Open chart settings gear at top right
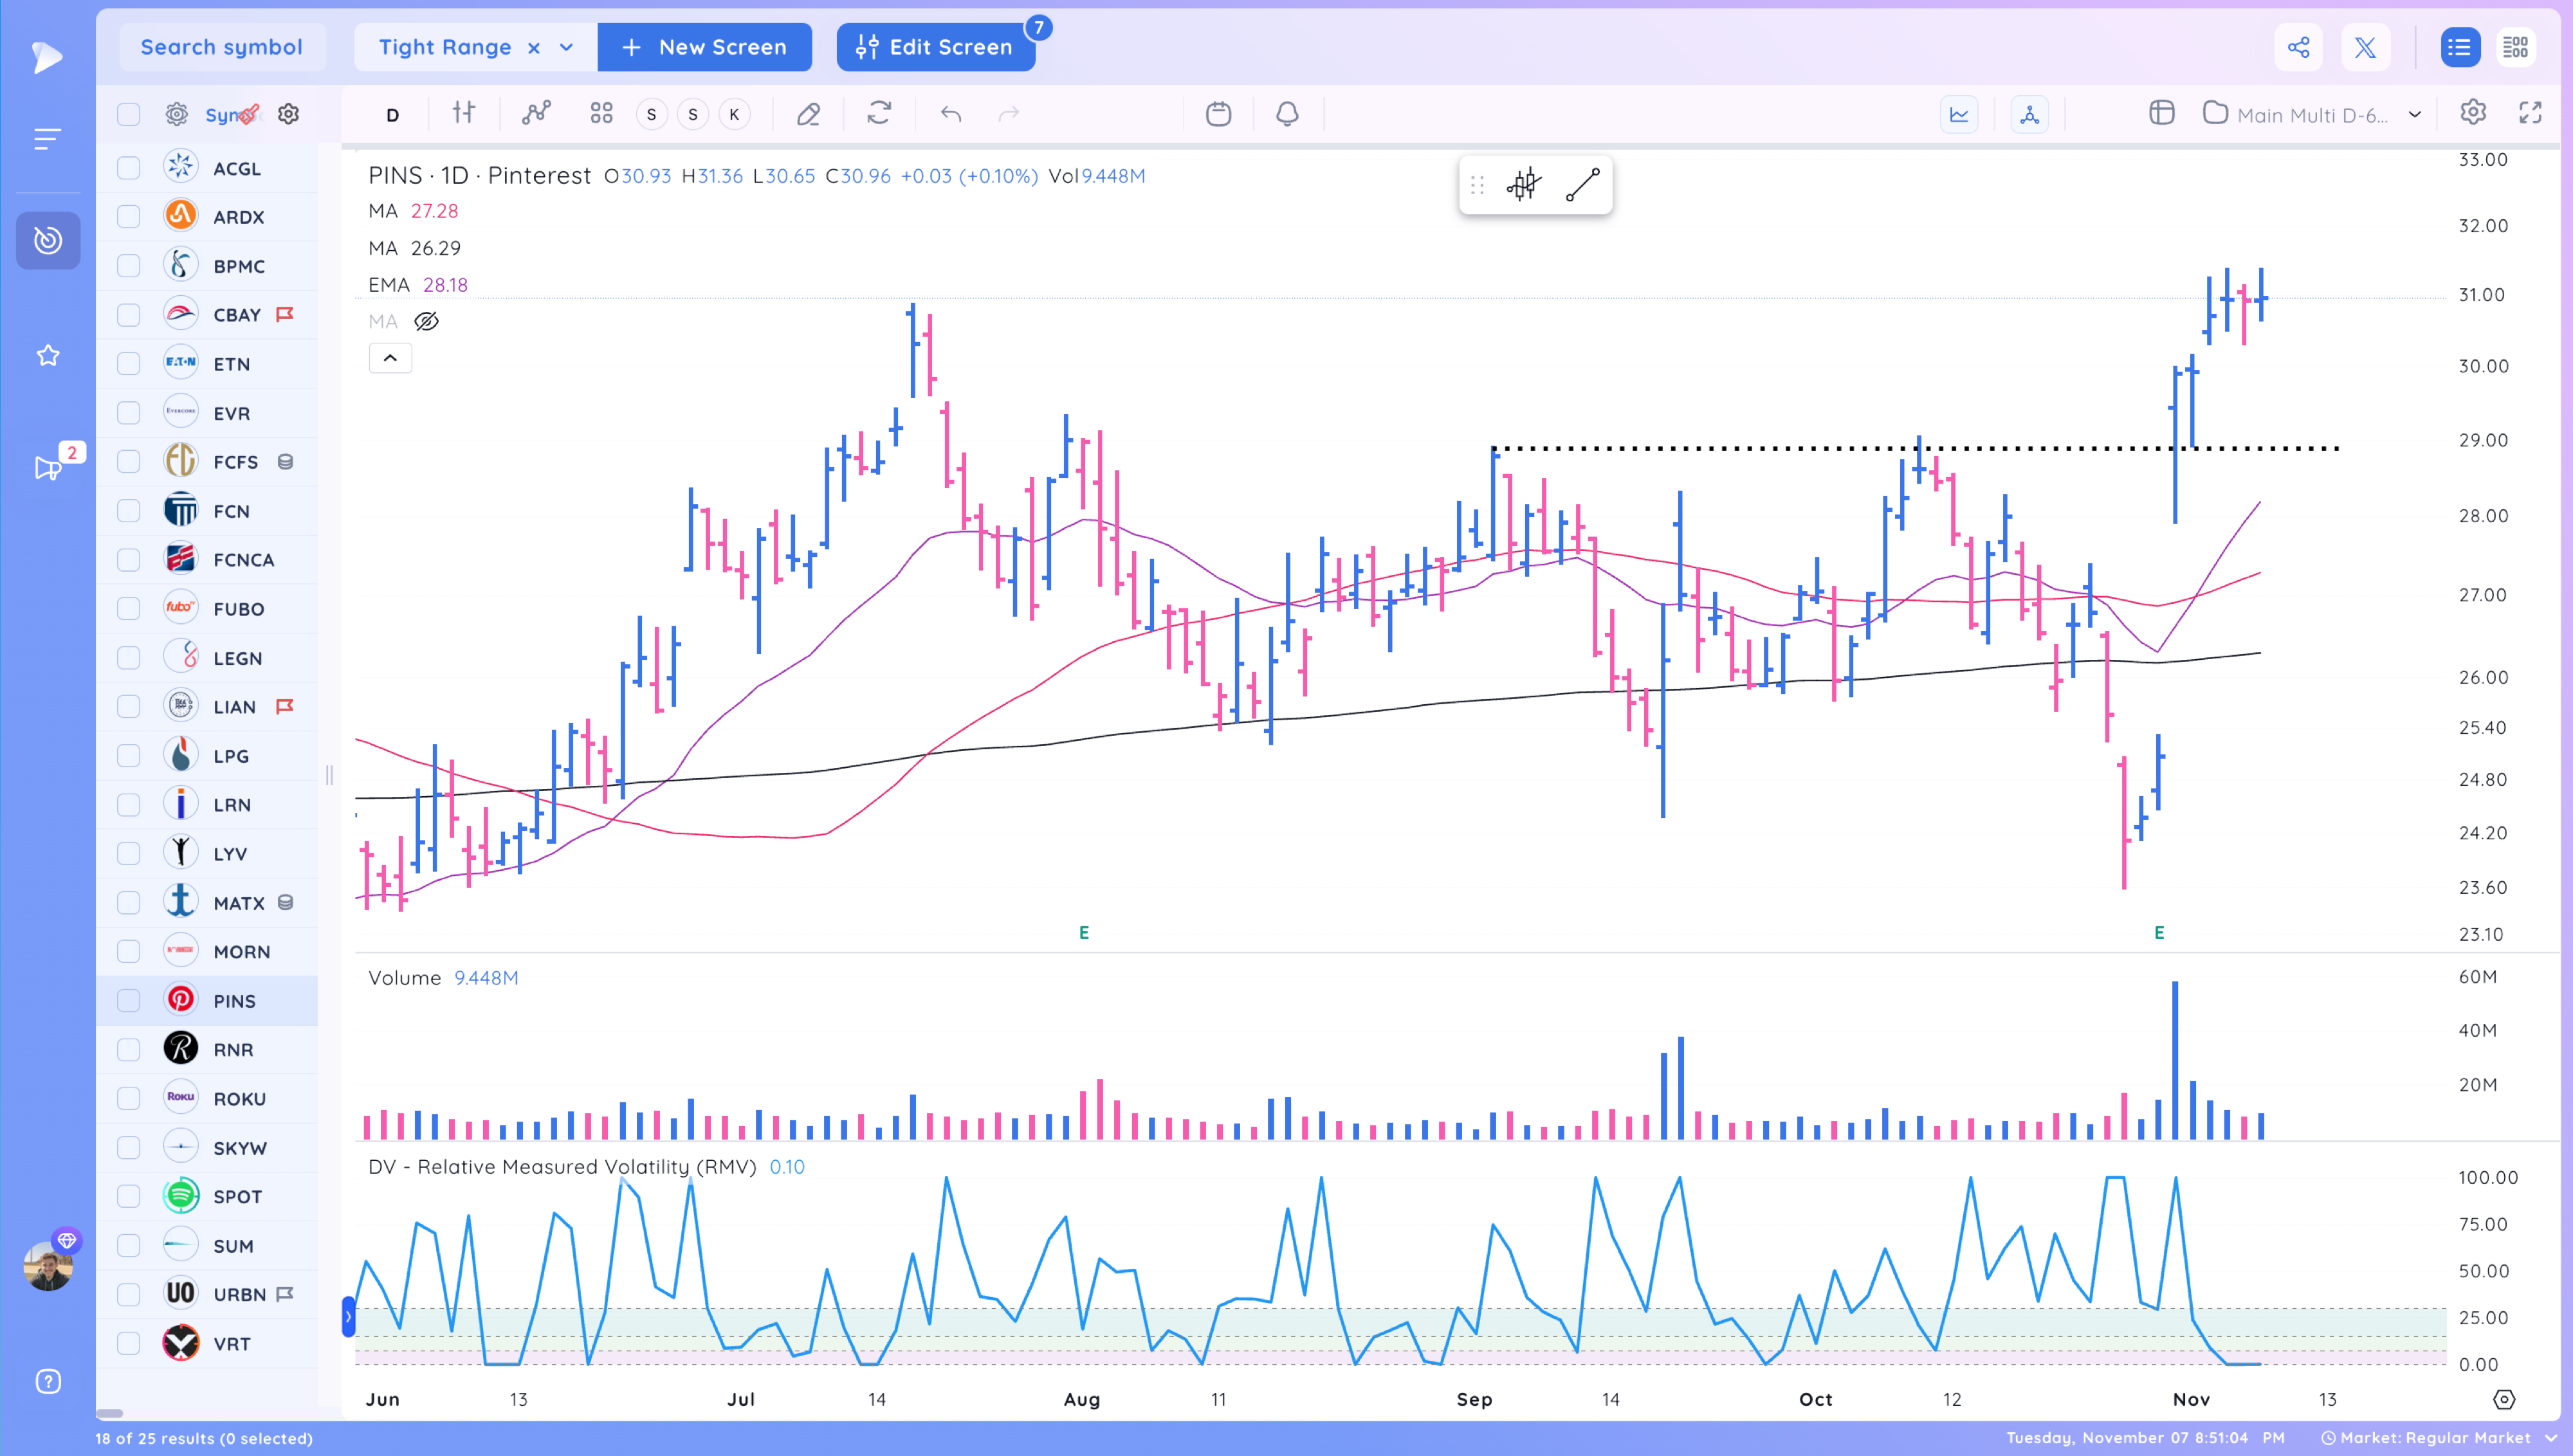 pyautogui.click(x=2473, y=112)
